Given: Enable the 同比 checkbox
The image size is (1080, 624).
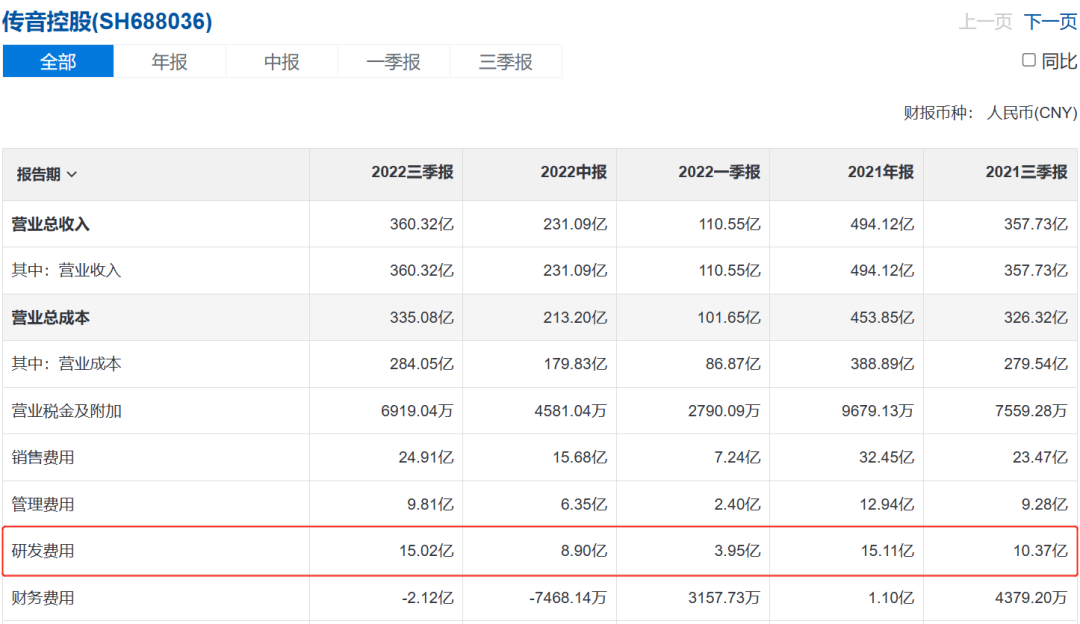Looking at the screenshot, I should (x=1028, y=61).
